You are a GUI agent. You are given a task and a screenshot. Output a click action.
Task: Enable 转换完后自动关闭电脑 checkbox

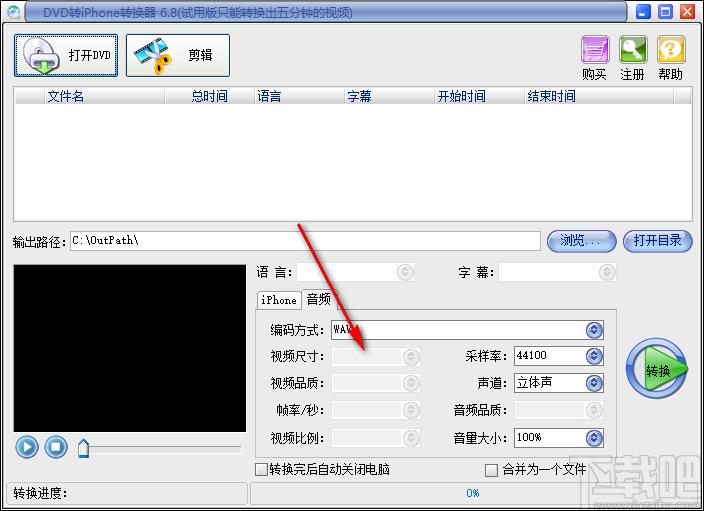[261, 470]
